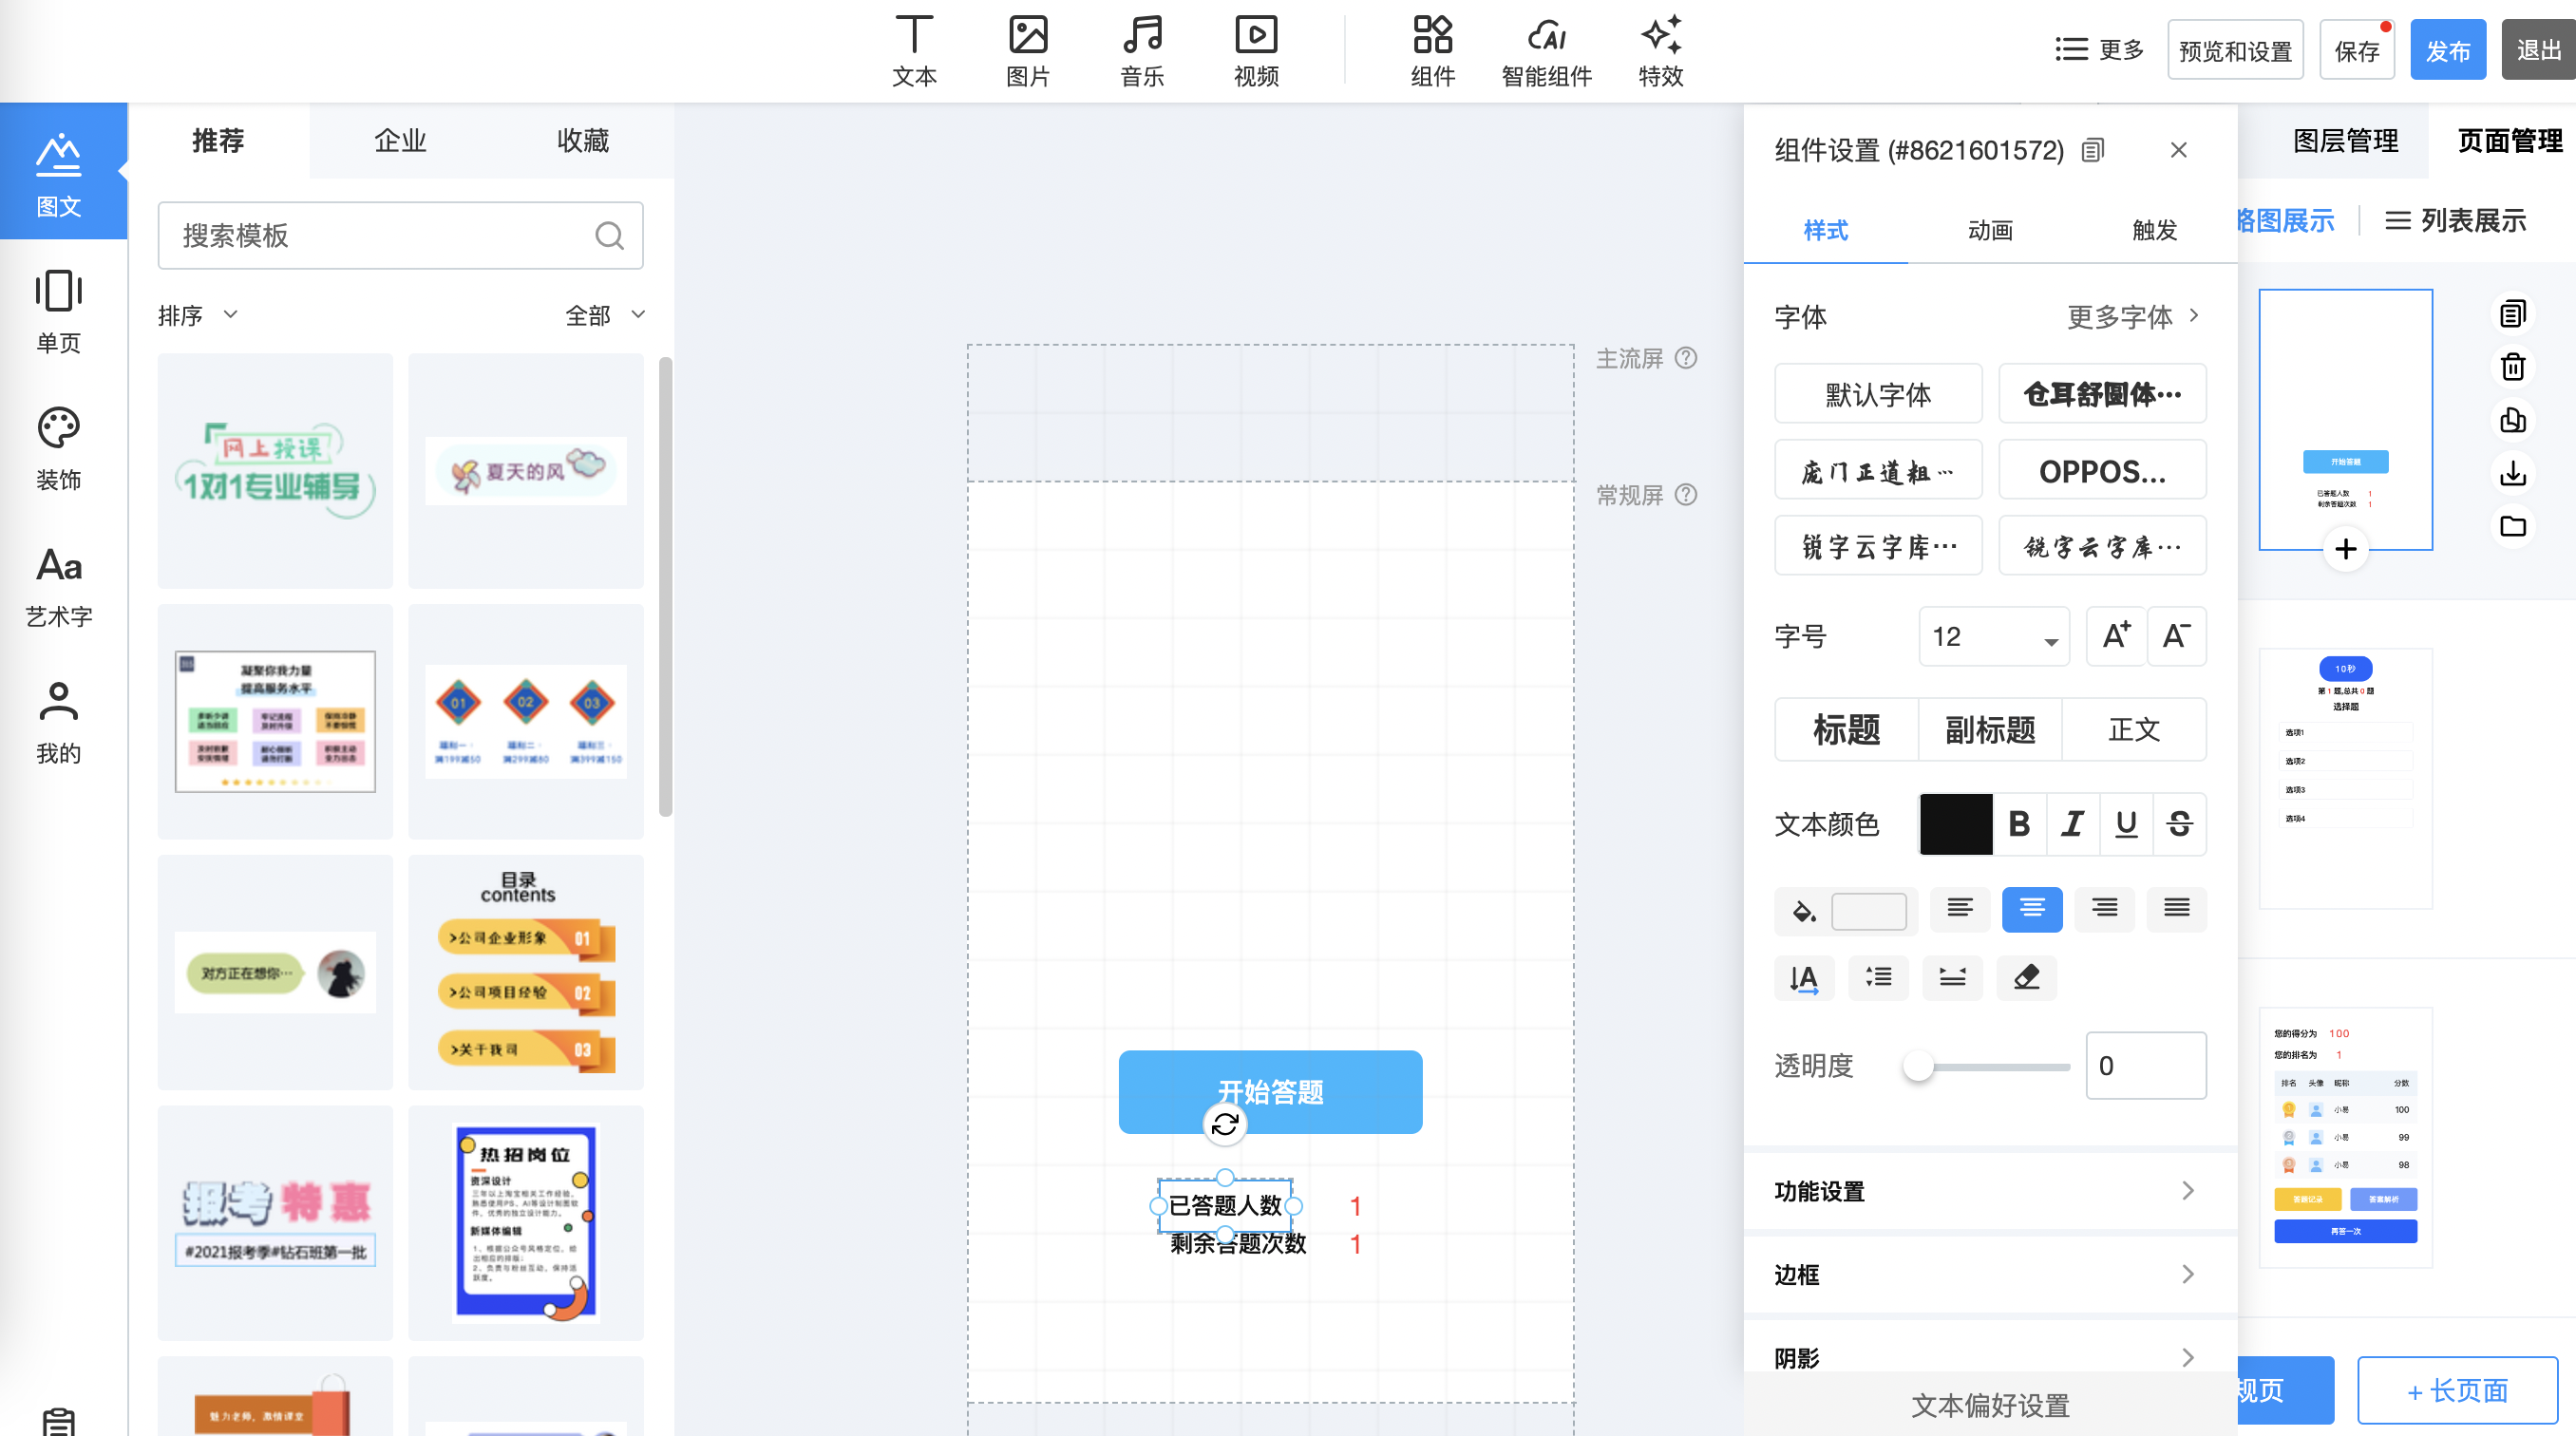Screen dimensions: 2576x1436
Task: Open the 智能组件 AI components
Action: click(1546, 51)
